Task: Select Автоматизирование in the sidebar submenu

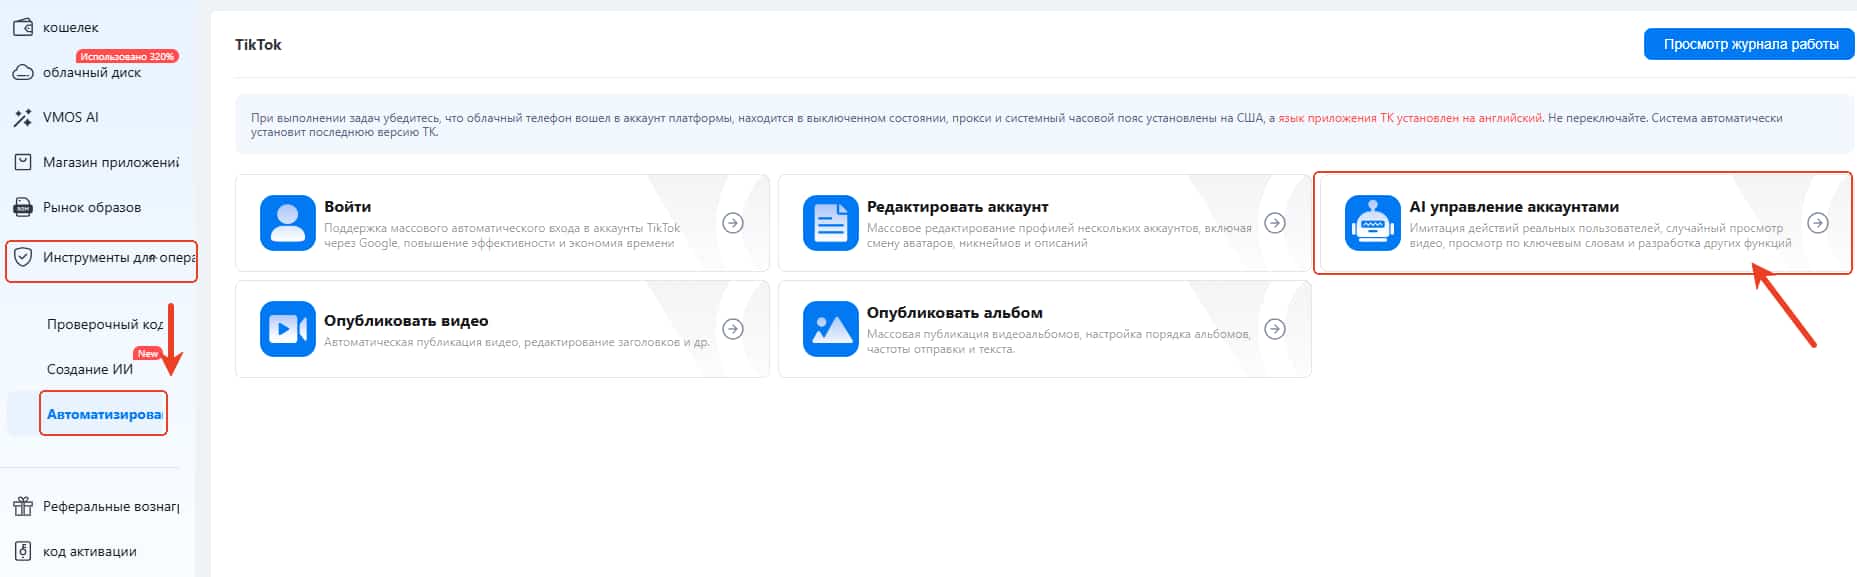Action: (104, 414)
